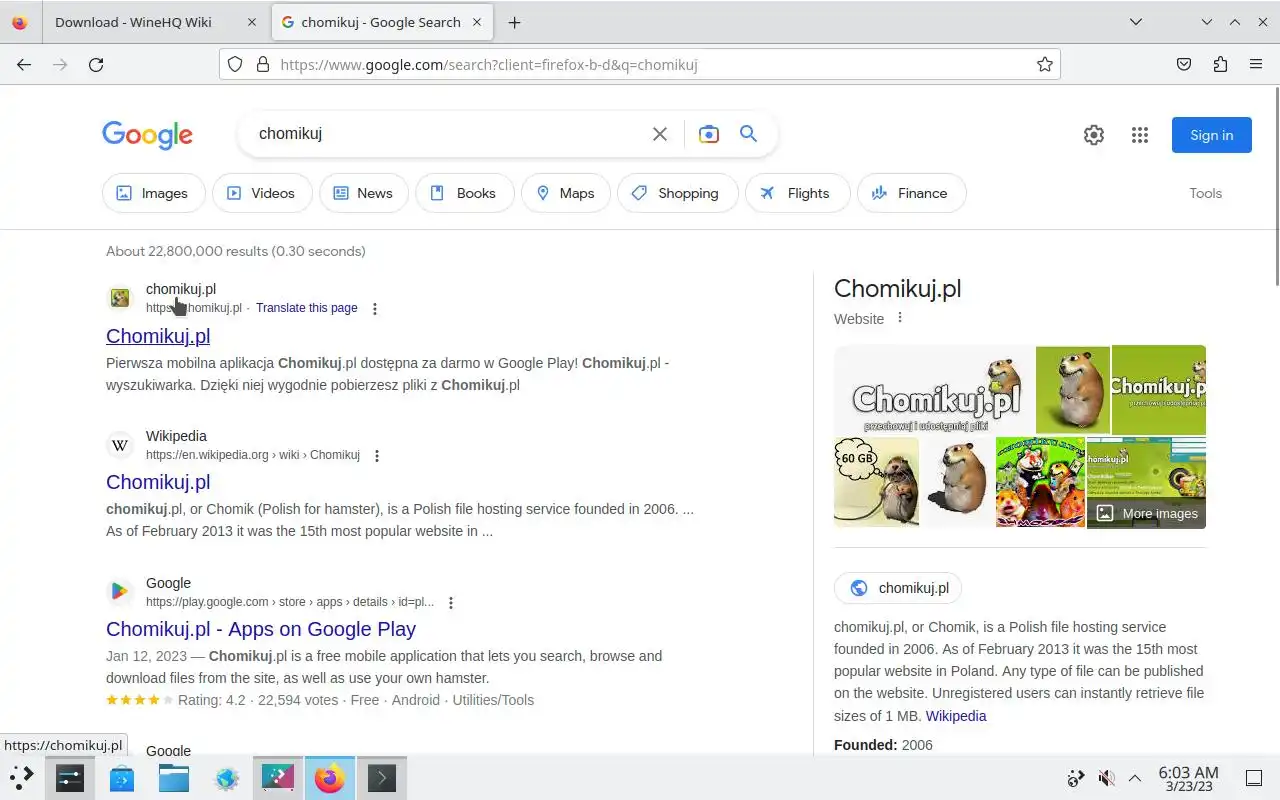This screenshot has width=1280, height=800.
Task: Click into the Google search input field
Action: pyautogui.click(x=448, y=134)
